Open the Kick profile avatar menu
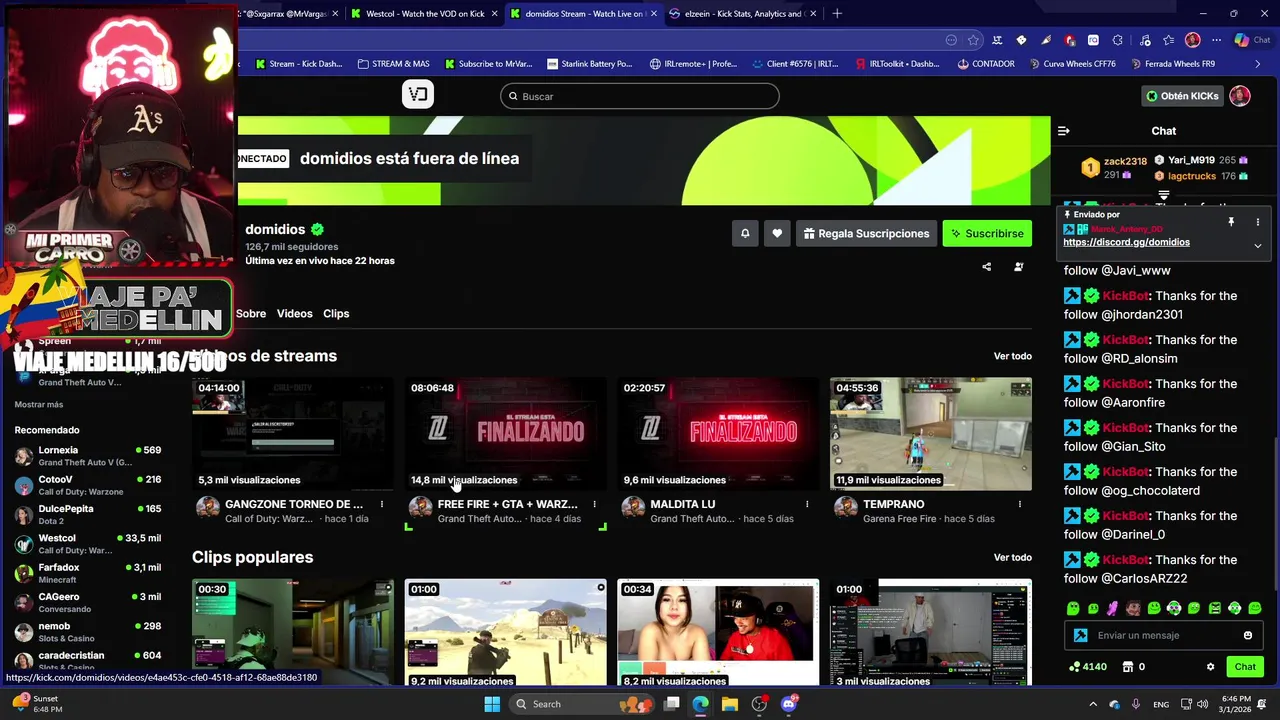1280x720 pixels. coord(1240,96)
